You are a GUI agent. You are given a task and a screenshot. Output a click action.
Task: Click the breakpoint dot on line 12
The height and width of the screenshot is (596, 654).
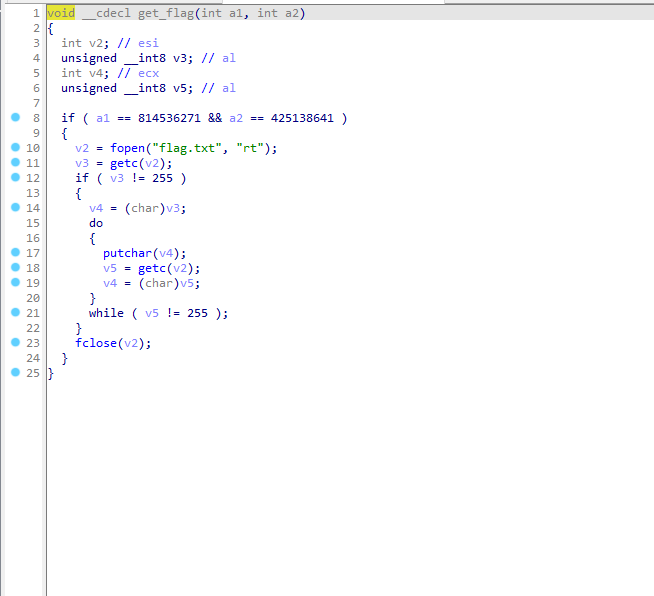coord(15,178)
